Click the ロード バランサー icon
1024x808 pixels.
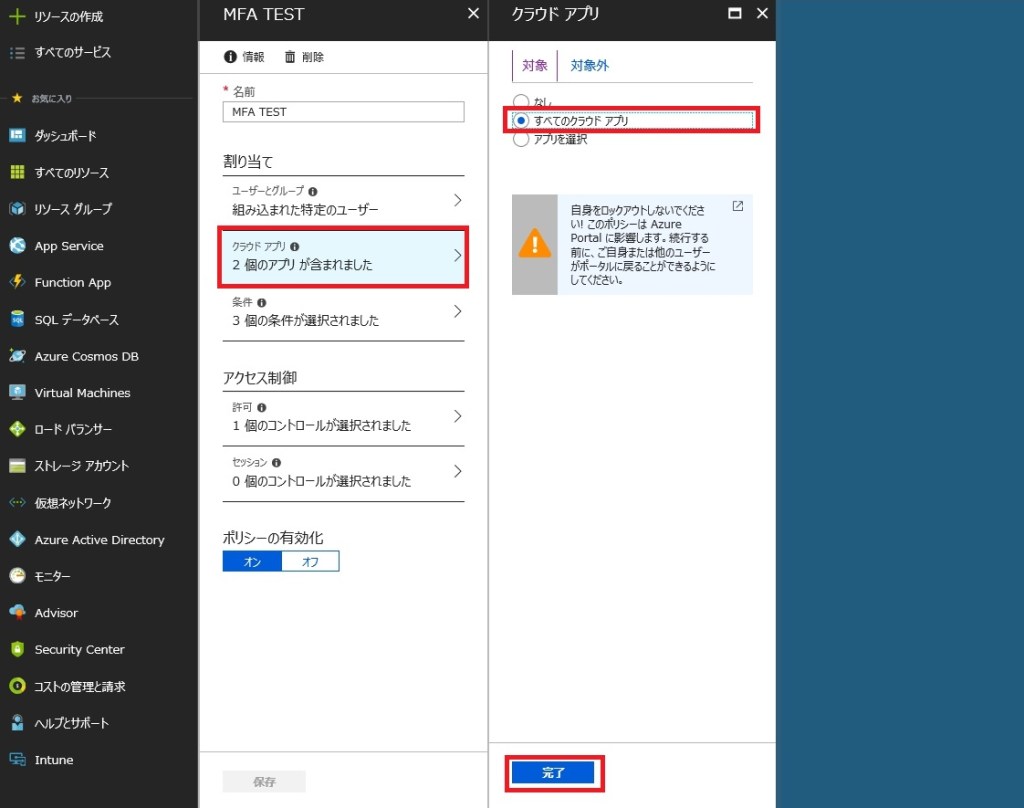click(17, 429)
